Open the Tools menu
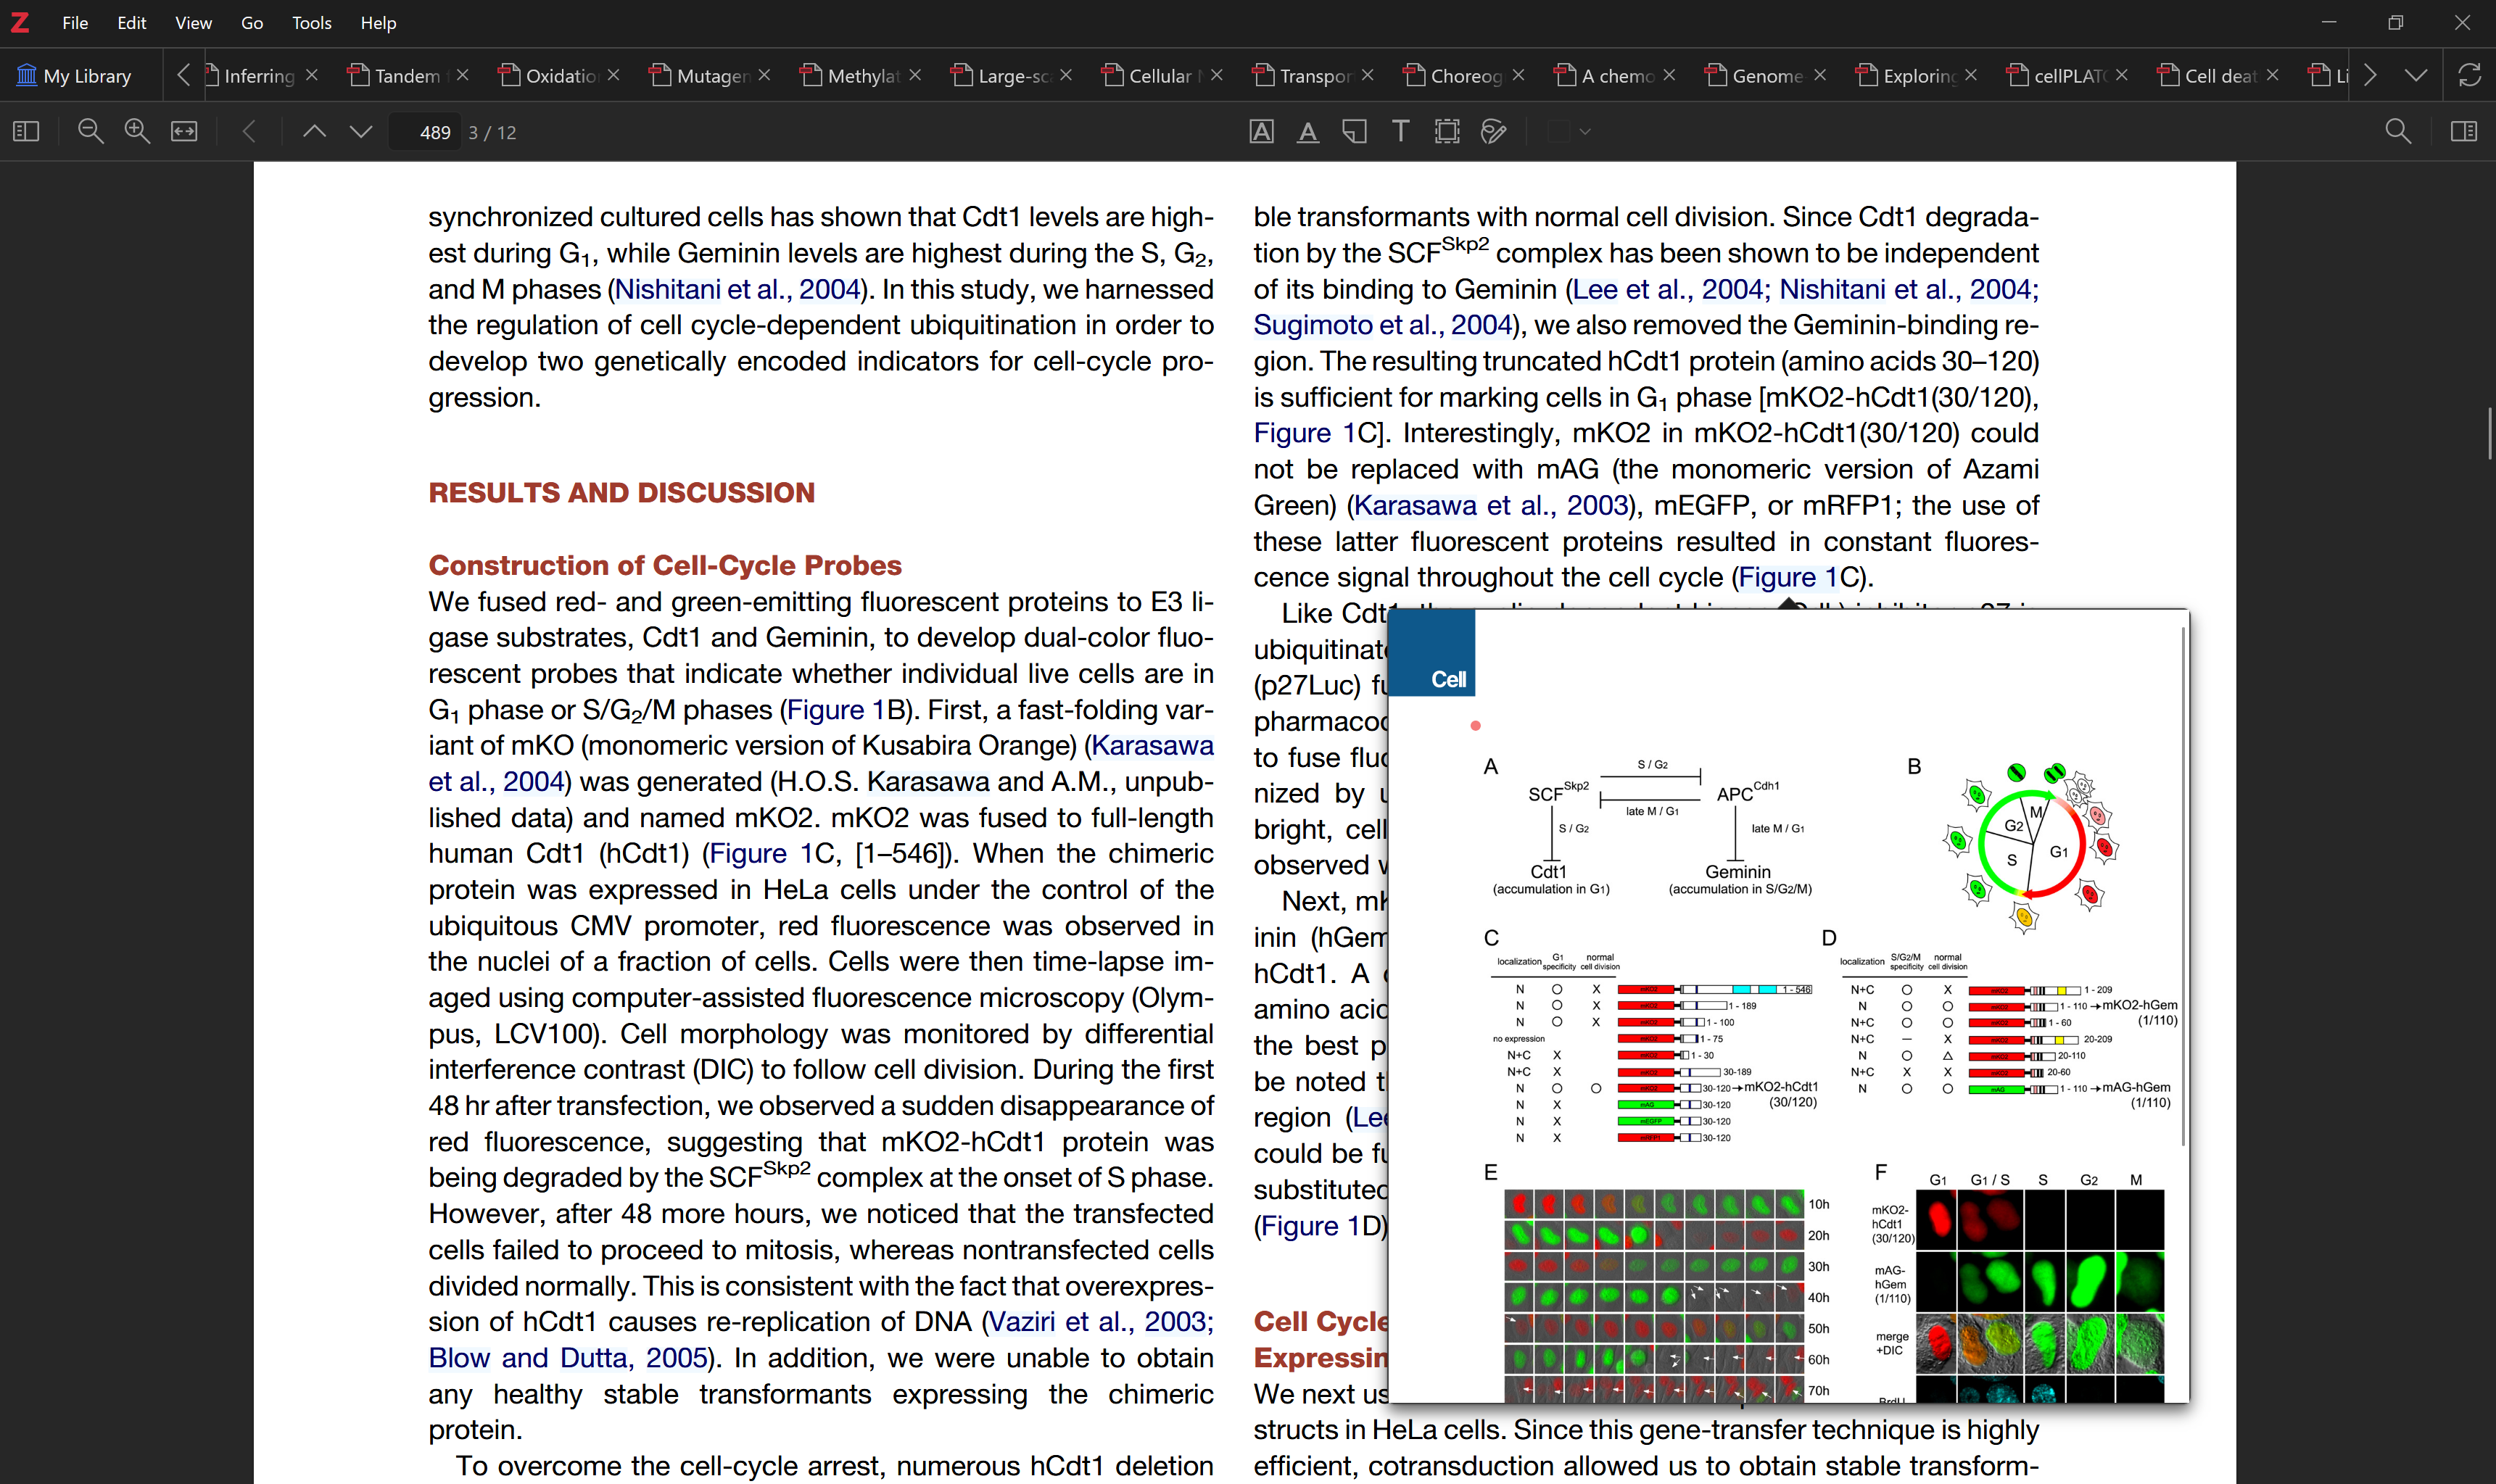 tap(311, 23)
